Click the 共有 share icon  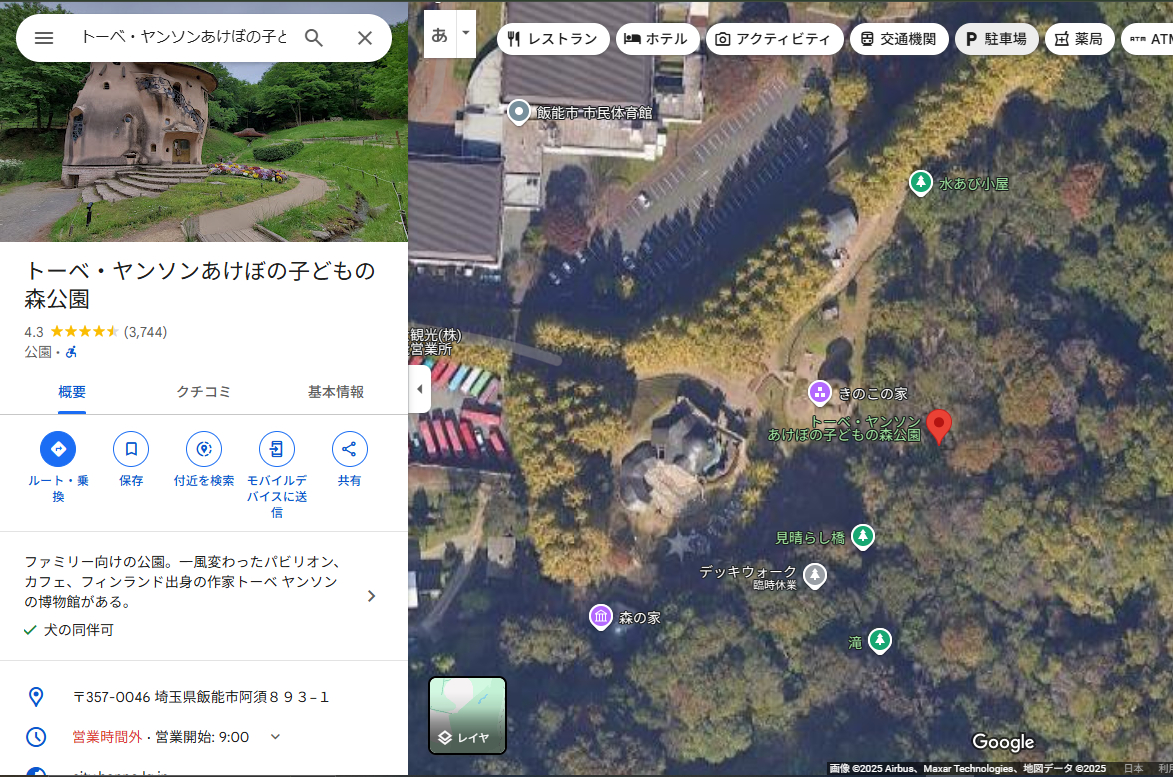(x=349, y=449)
